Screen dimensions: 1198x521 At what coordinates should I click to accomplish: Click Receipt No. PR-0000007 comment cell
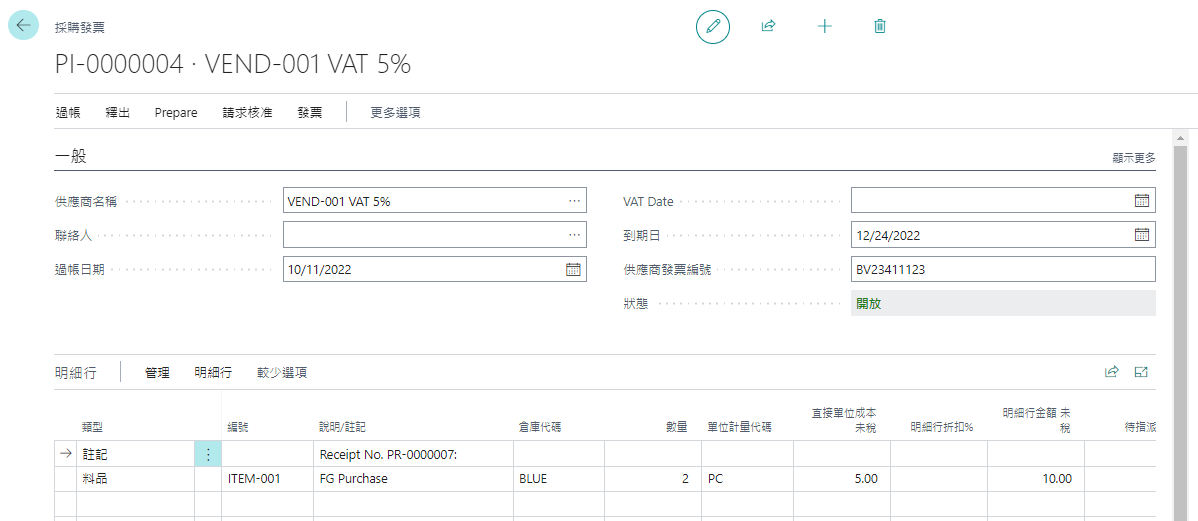click(413, 454)
